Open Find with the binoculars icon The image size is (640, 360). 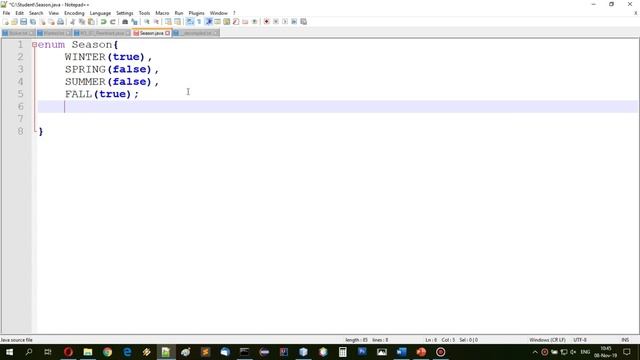[125, 22]
